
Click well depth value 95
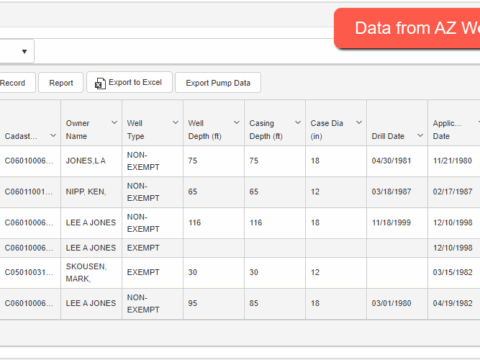click(x=193, y=304)
